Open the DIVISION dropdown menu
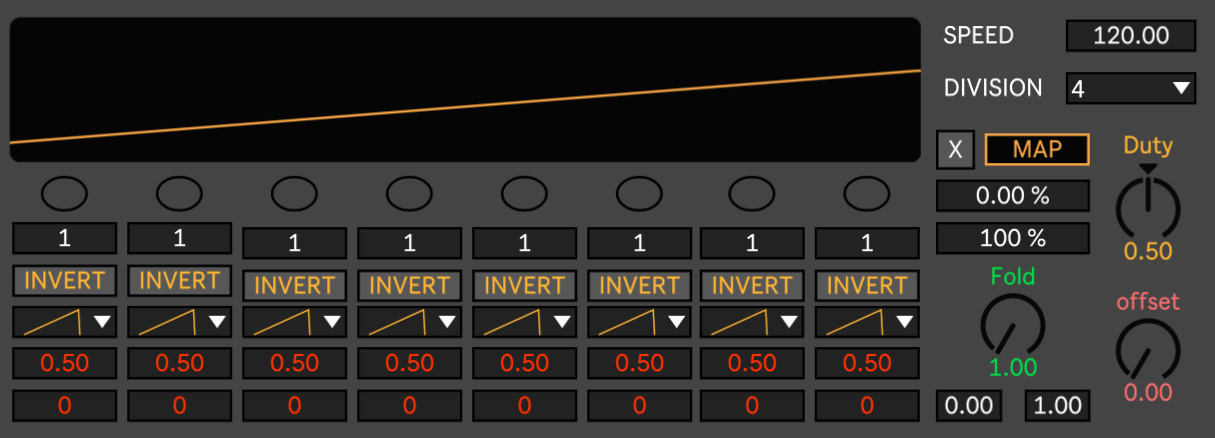The width and height of the screenshot is (1215, 438). tap(1130, 89)
